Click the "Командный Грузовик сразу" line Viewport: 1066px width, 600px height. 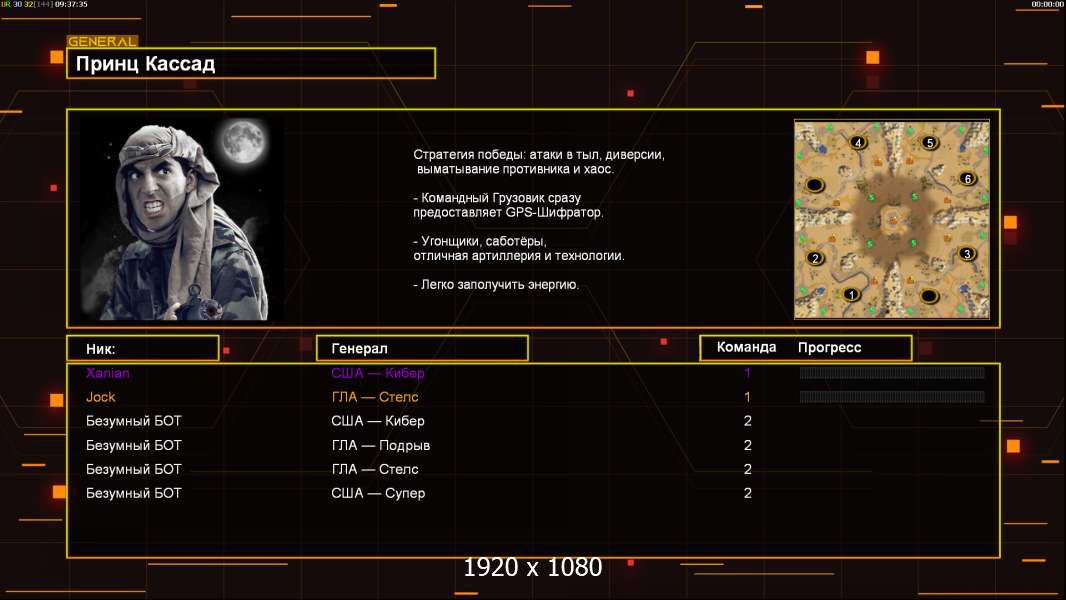tap(497, 198)
